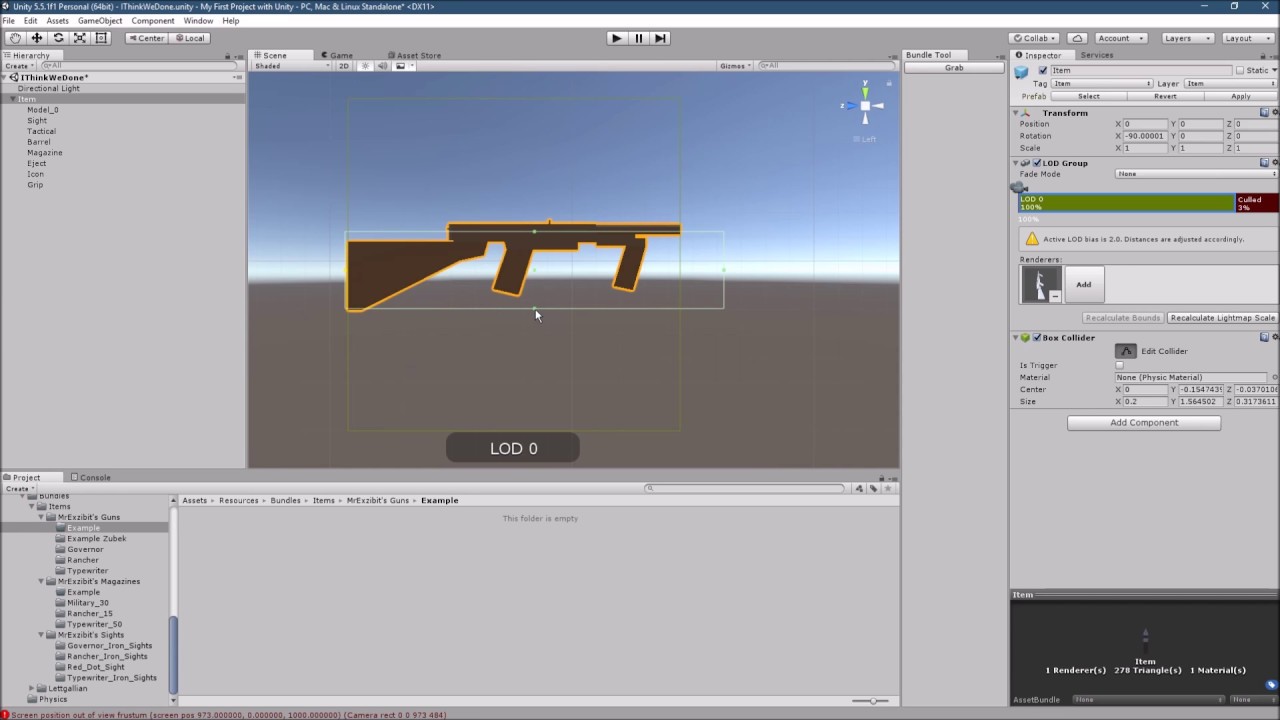Open the File menu

point(9,21)
